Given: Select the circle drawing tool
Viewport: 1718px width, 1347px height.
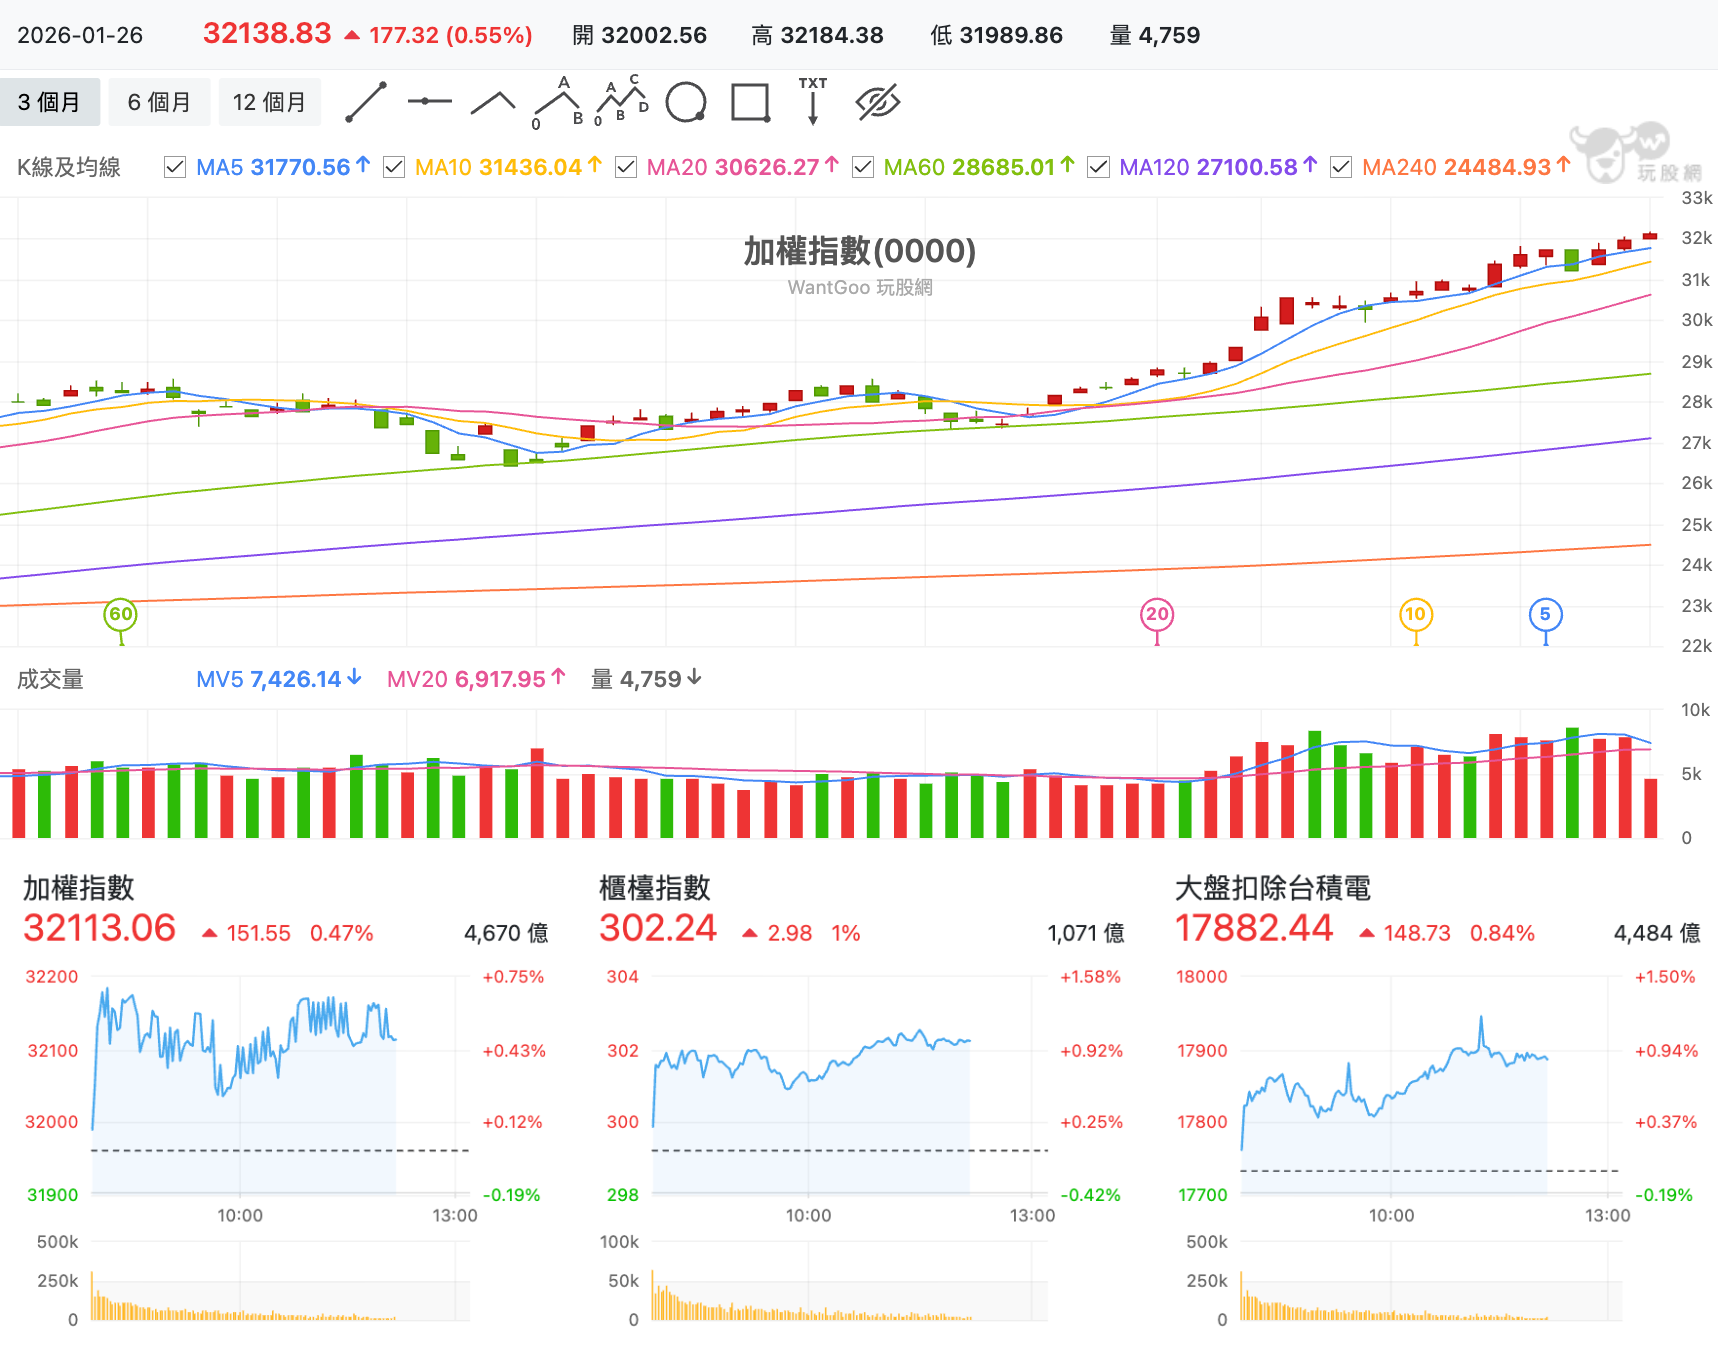Looking at the screenshot, I should coord(686,102).
